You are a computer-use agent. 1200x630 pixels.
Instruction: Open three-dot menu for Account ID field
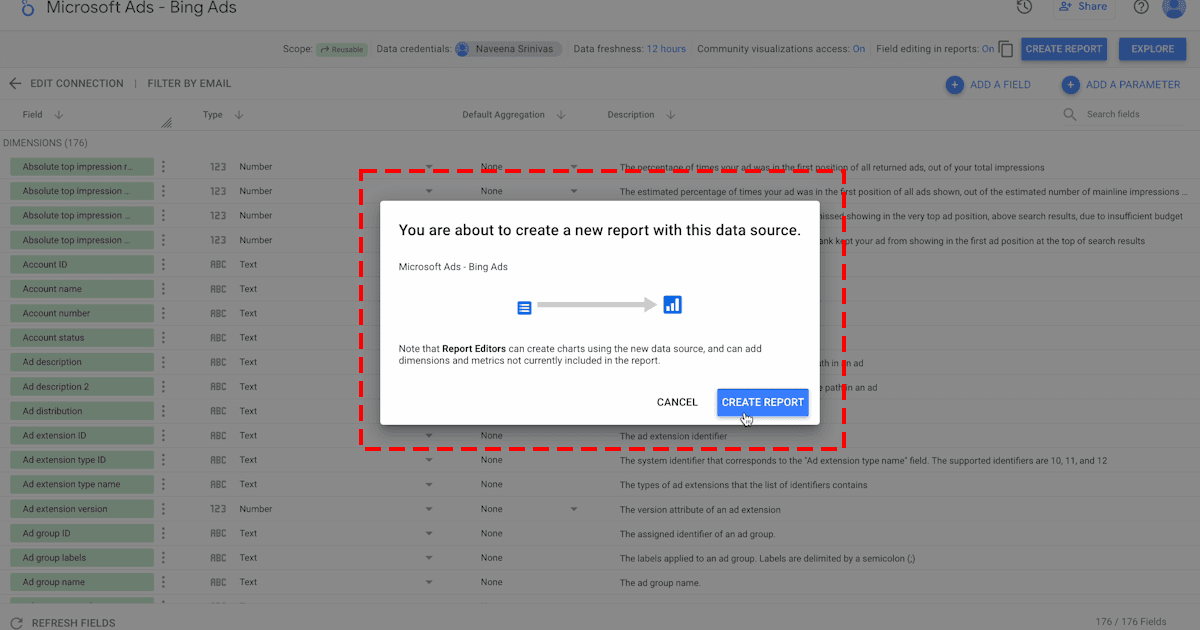pyautogui.click(x=163, y=265)
